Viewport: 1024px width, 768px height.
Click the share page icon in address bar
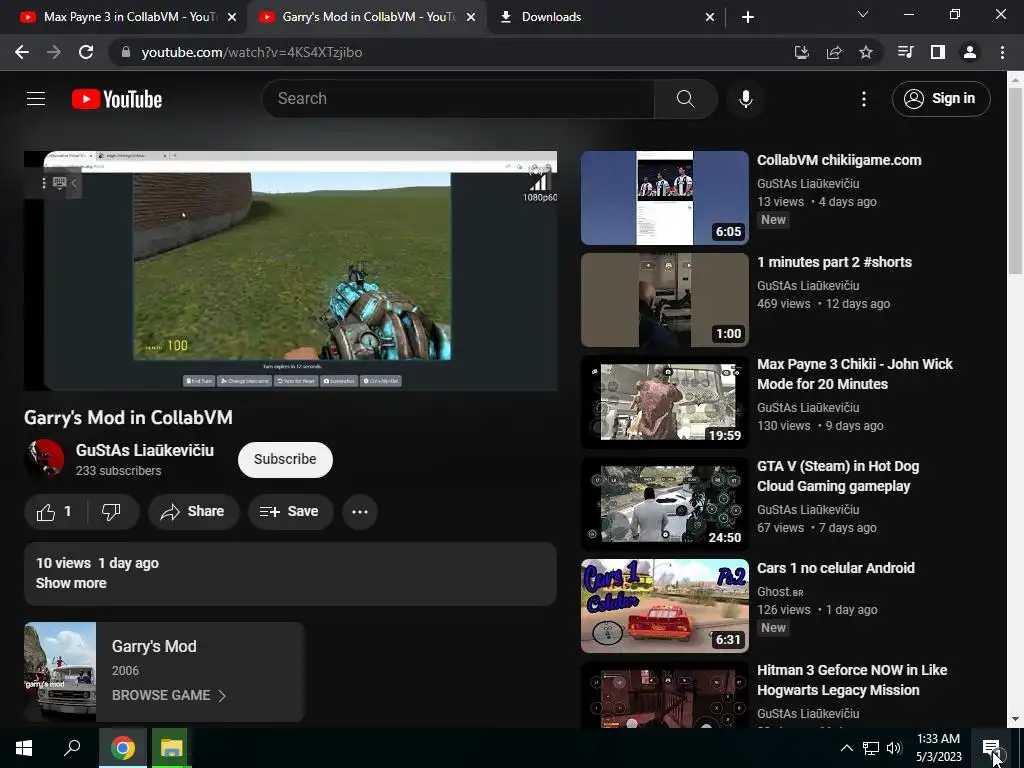pyautogui.click(x=834, y=52)
